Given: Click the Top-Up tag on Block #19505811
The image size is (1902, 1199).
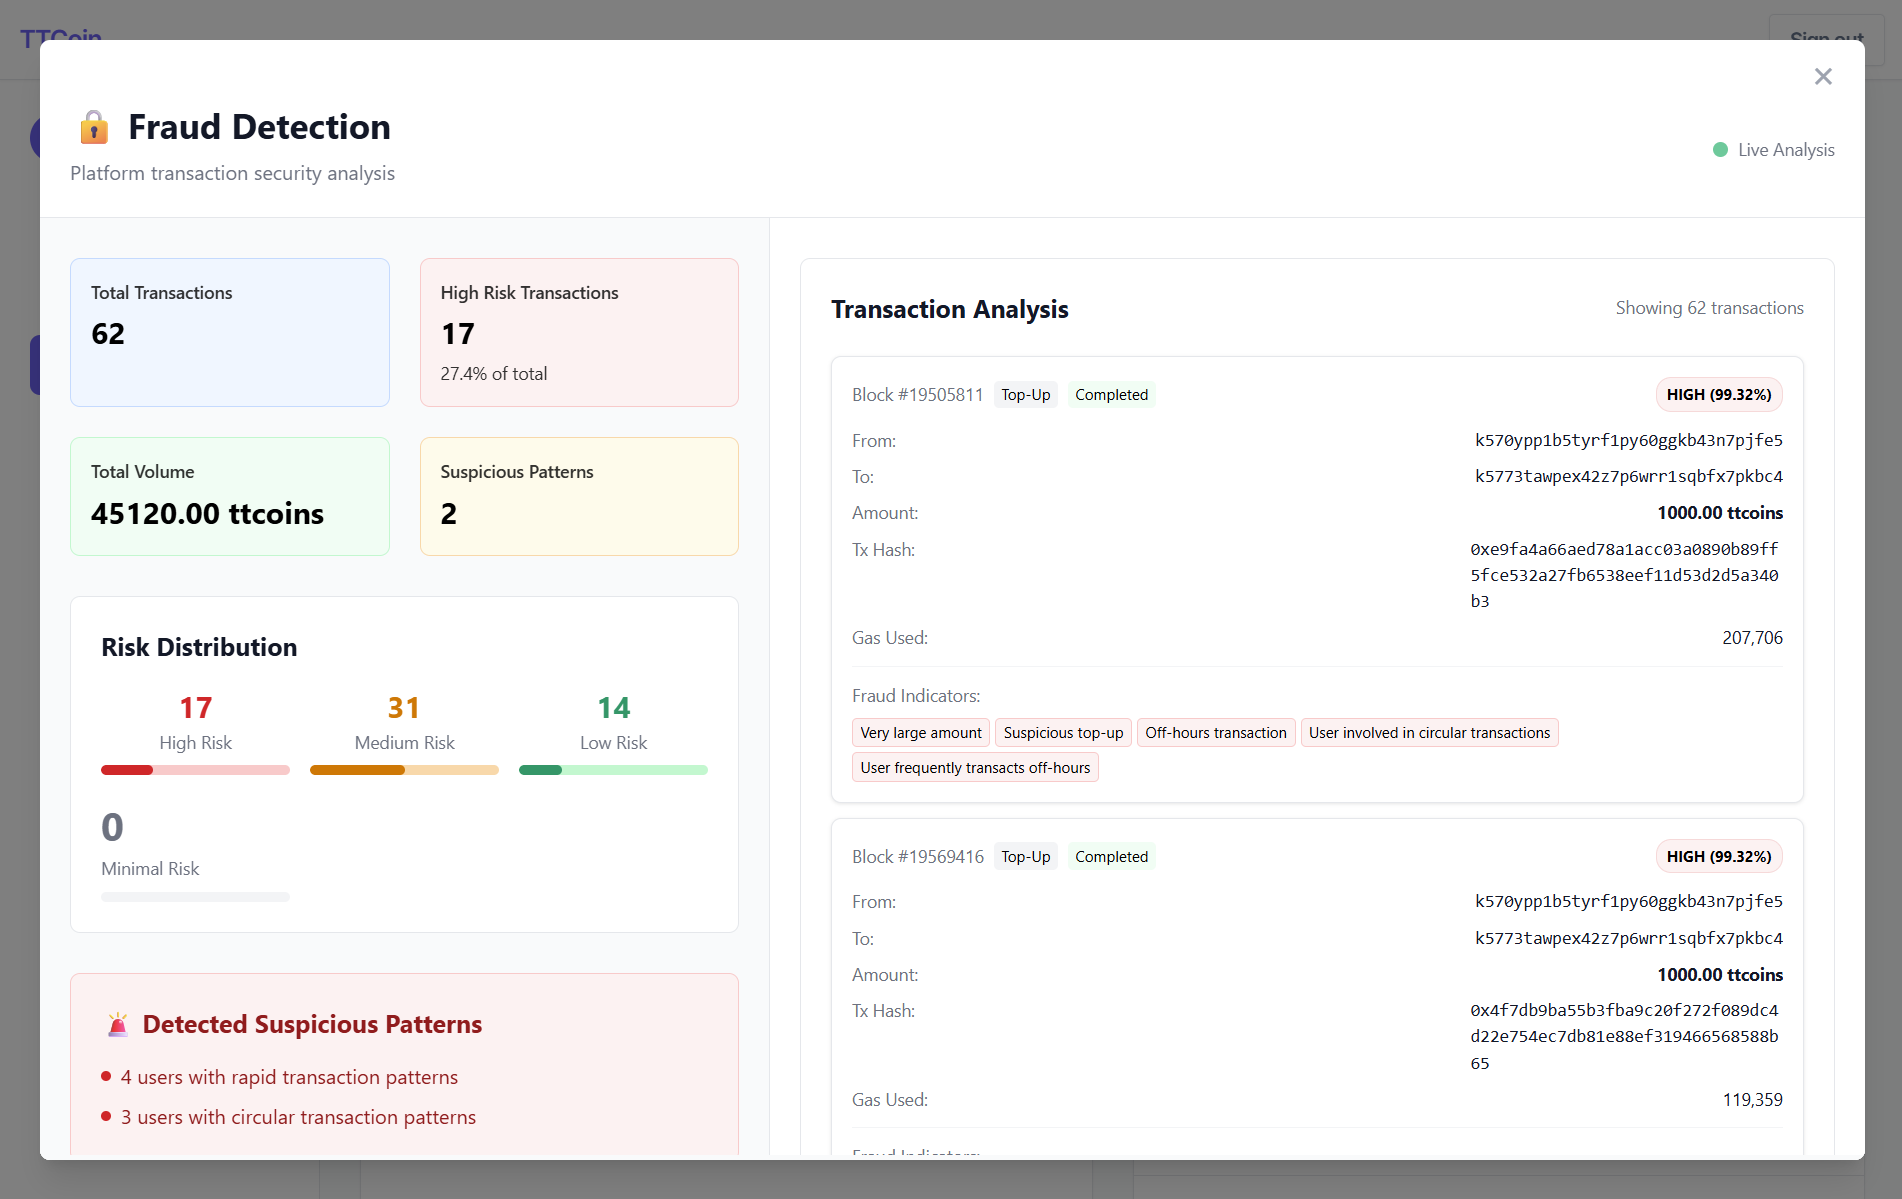Looking at the screenshot, I should point(1026,395).
